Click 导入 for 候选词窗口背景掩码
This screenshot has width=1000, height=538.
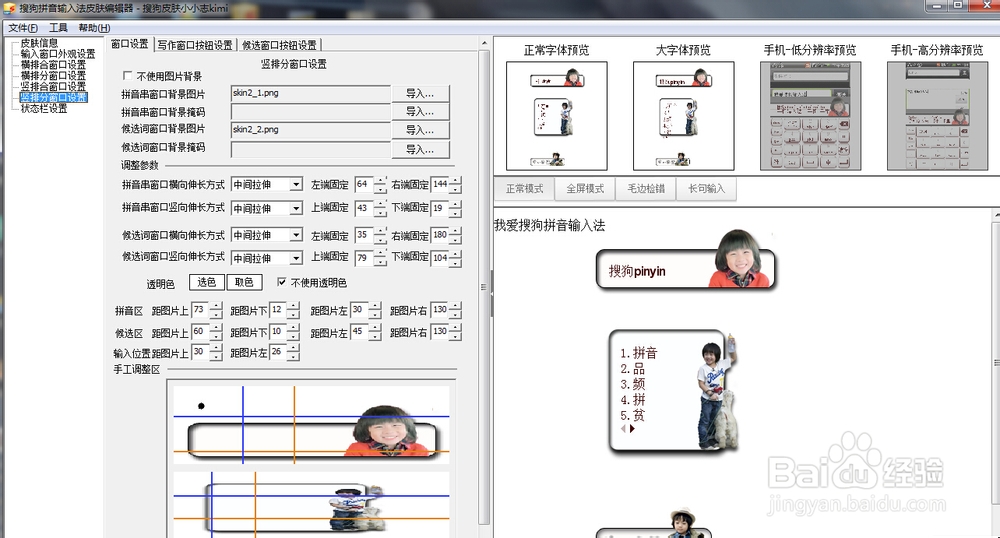coord(420,150)
